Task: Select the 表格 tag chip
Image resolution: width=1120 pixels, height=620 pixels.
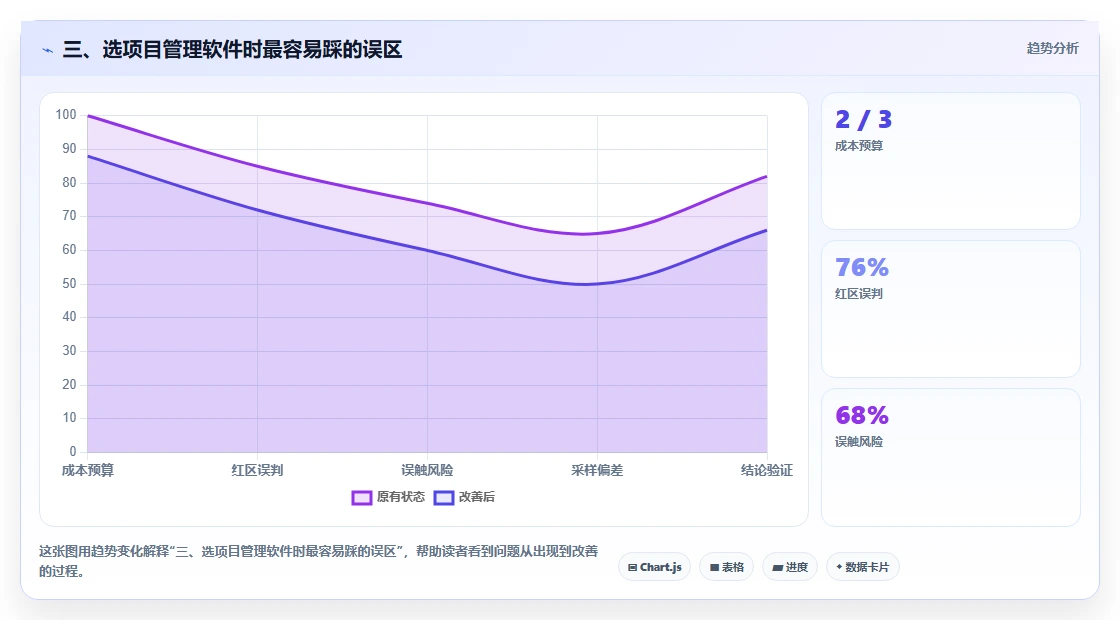Action: (x=726, y=567)
